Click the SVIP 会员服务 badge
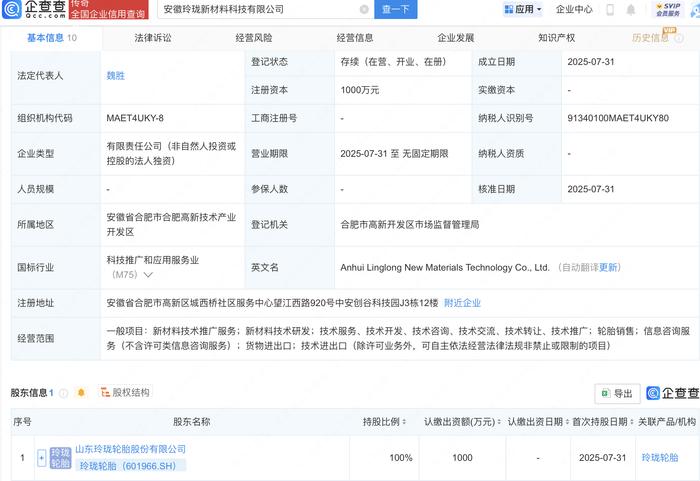700x481 pixels. (x=668, y=9)
